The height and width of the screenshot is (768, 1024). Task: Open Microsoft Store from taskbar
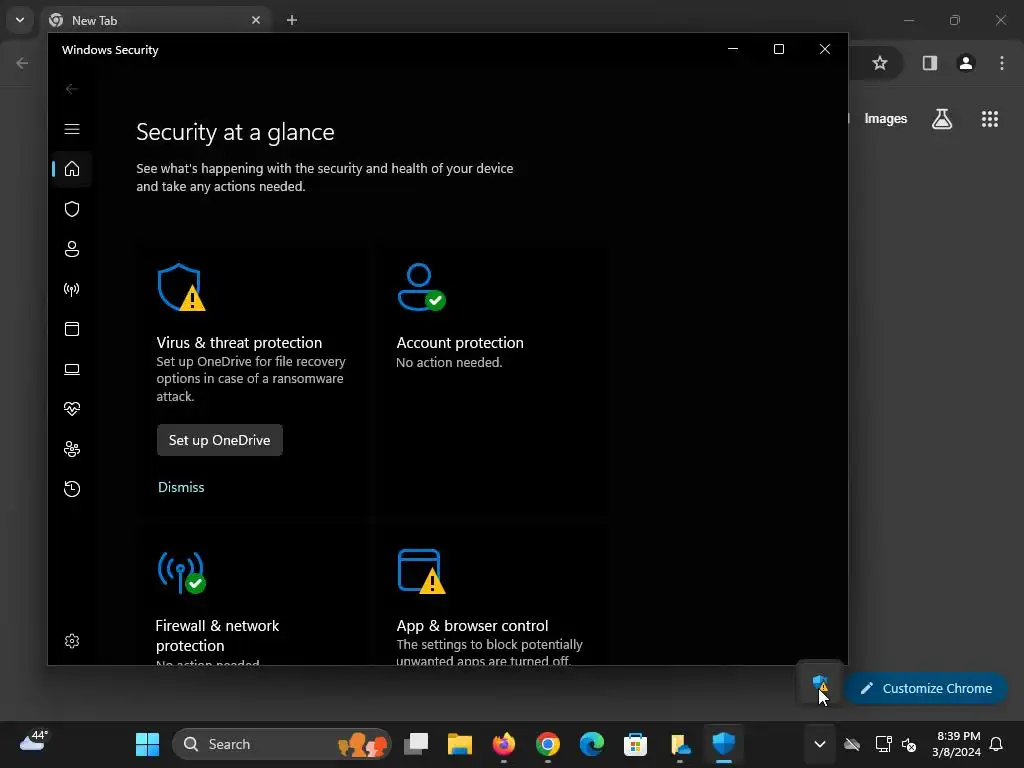click(x=635, y=744)
